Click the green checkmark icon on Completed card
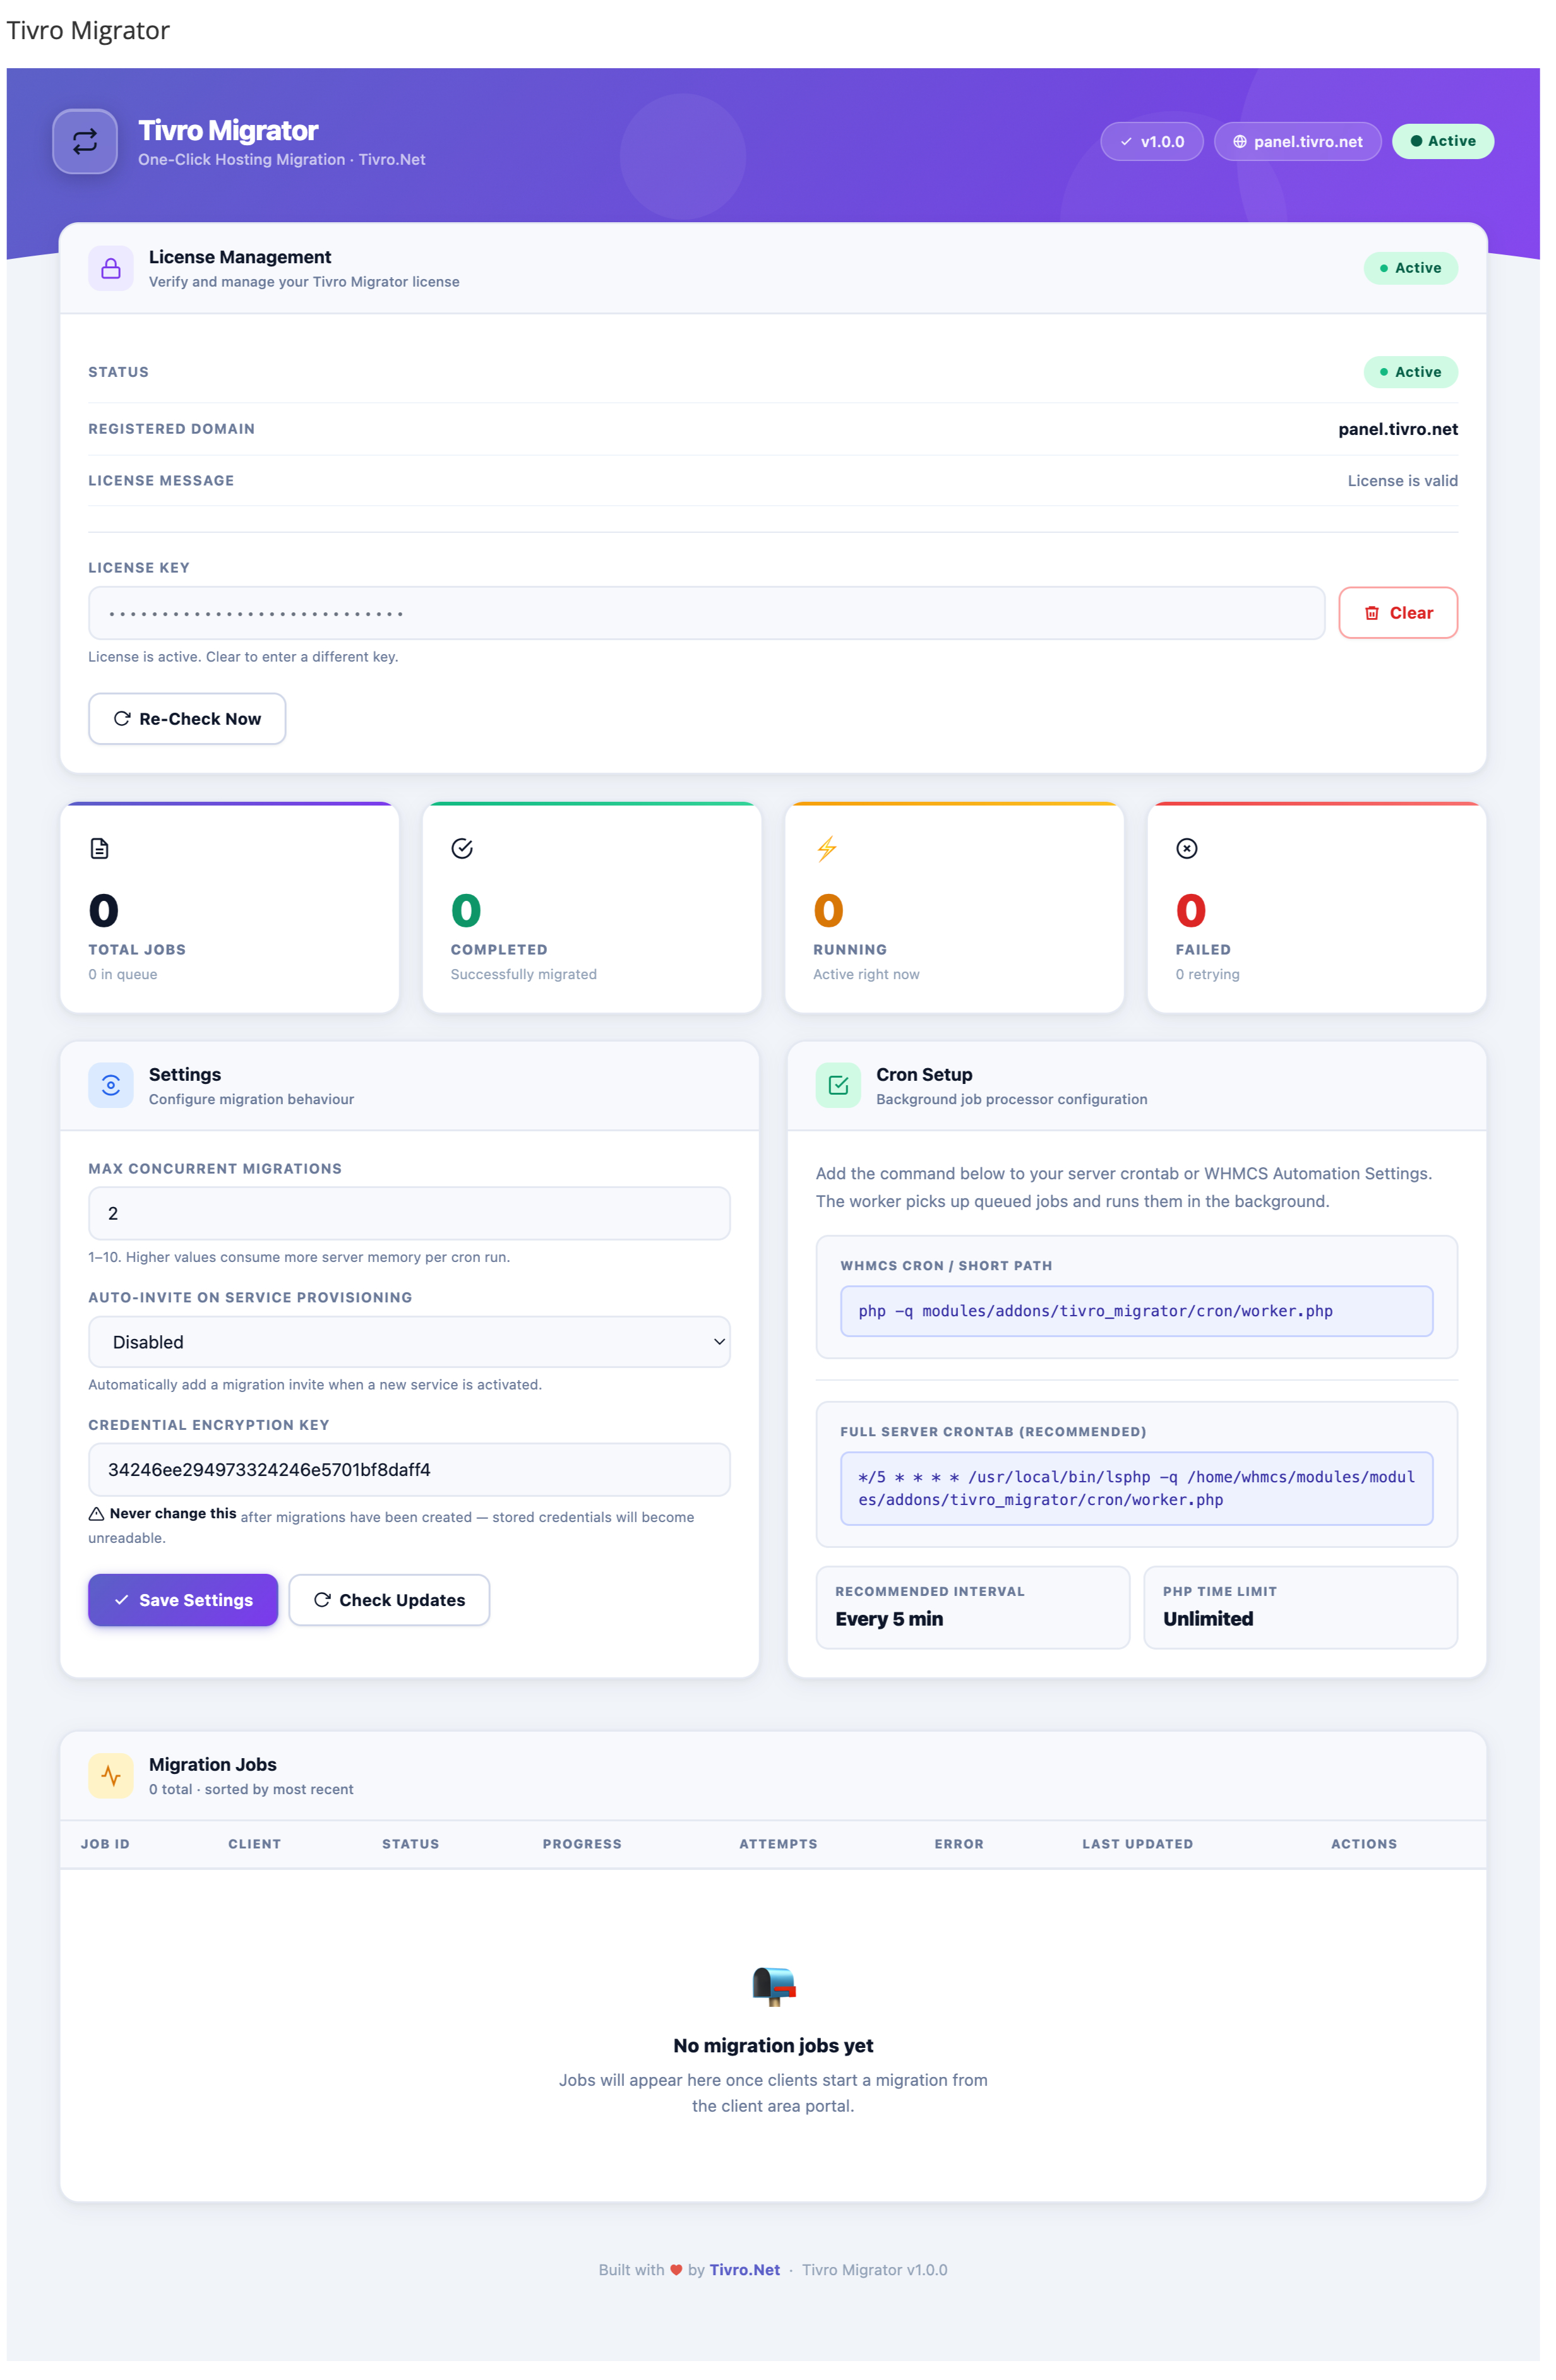This screenshot has height=2380, width=1556. click(461, 848)
